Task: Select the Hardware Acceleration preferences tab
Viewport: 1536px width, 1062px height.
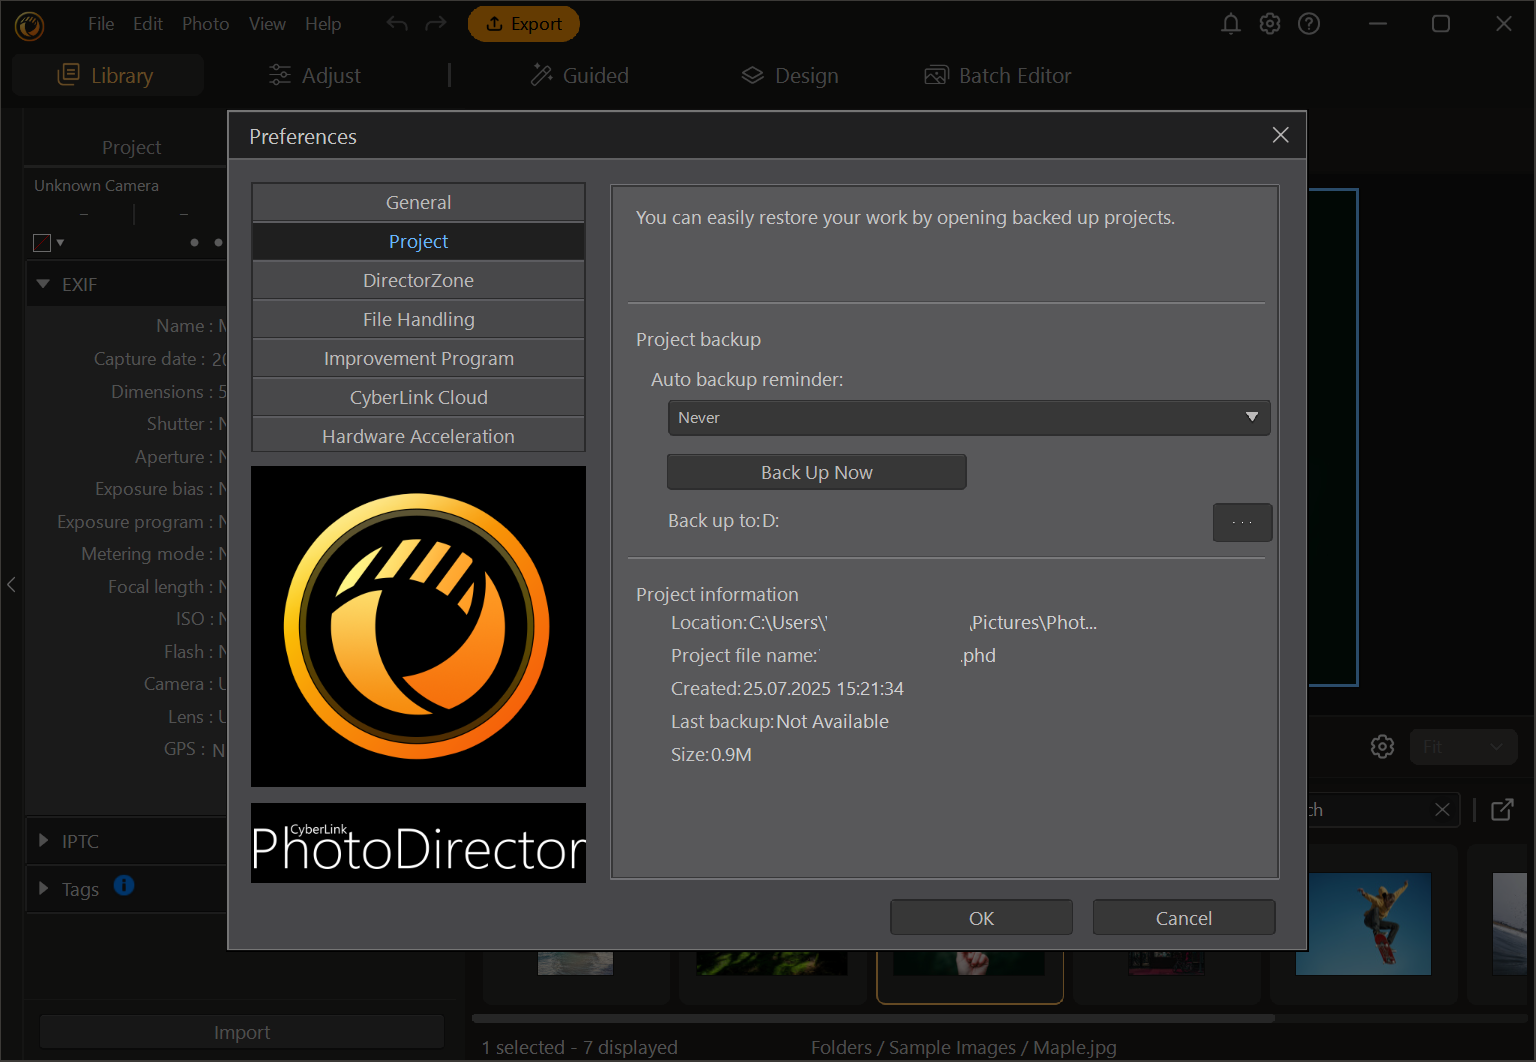Action: [x=418, y=437]
